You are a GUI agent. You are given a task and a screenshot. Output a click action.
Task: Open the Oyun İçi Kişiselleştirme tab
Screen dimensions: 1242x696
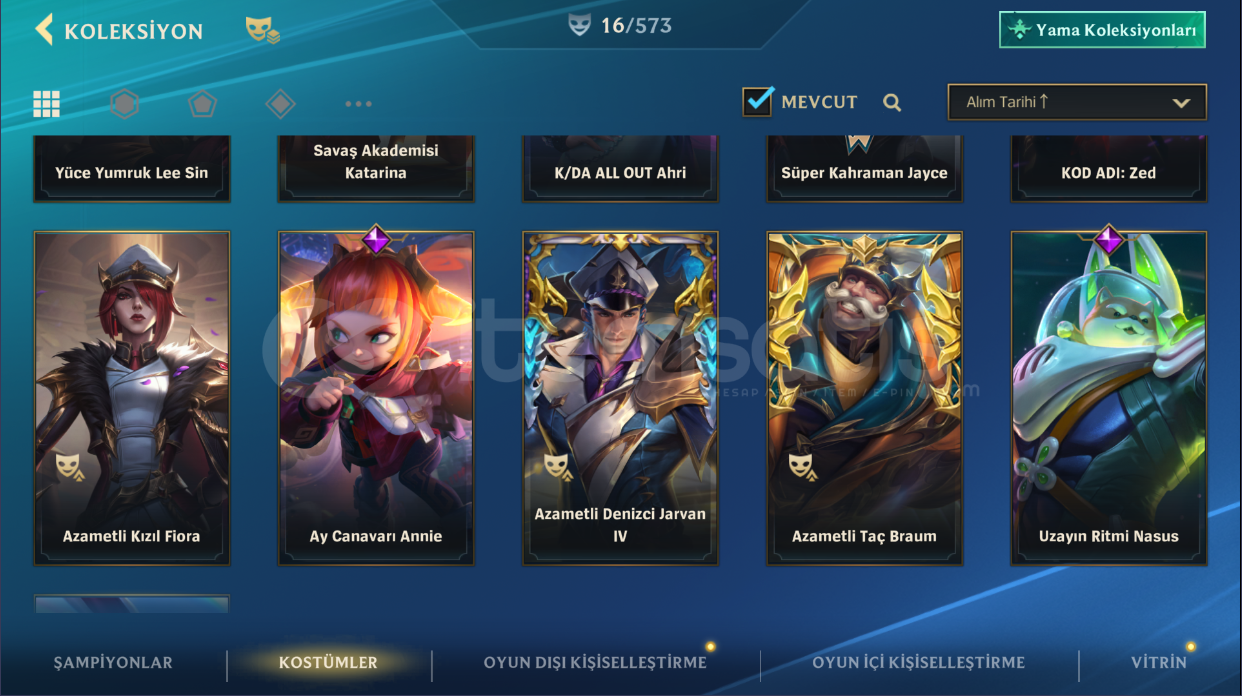pyautogui.click(x=918, y=662)
